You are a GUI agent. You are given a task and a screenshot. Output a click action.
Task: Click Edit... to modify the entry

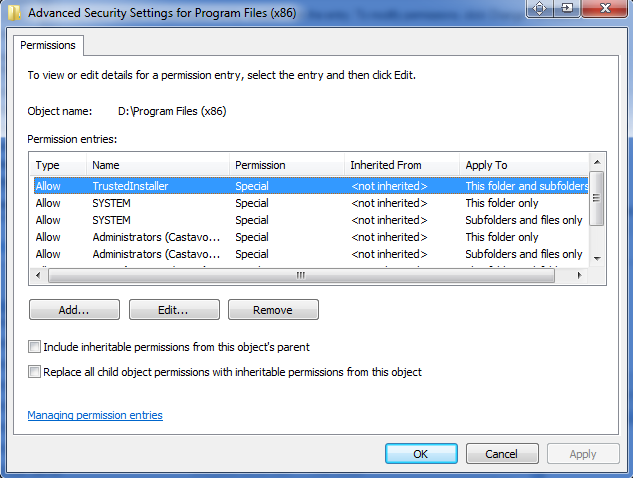tap(174, 310)
